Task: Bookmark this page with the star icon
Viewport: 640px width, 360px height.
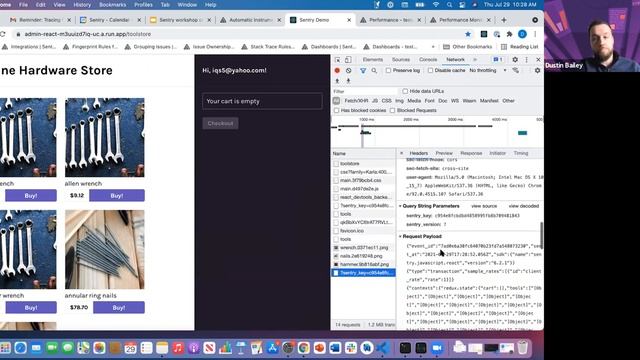Action: (x=468, y=34)
